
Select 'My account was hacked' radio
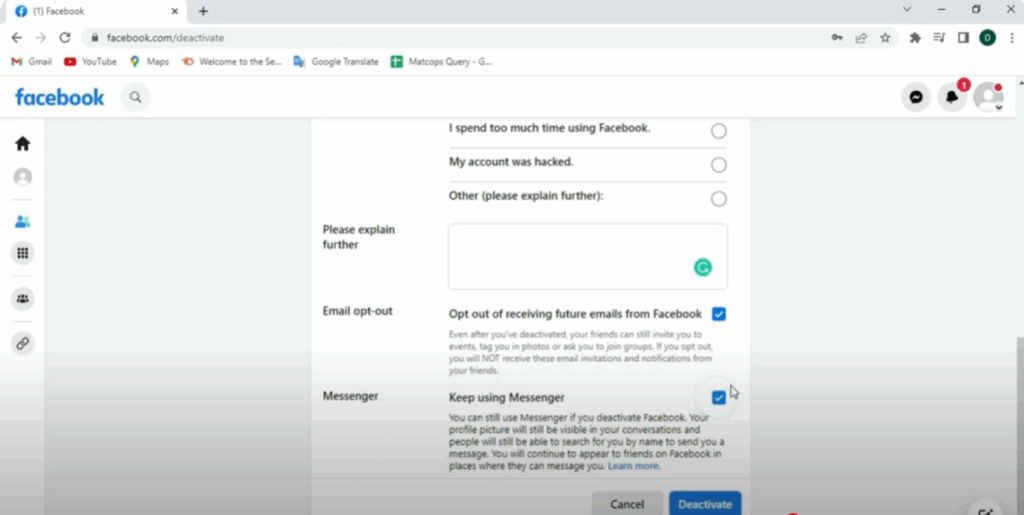[x=718, y=165]
